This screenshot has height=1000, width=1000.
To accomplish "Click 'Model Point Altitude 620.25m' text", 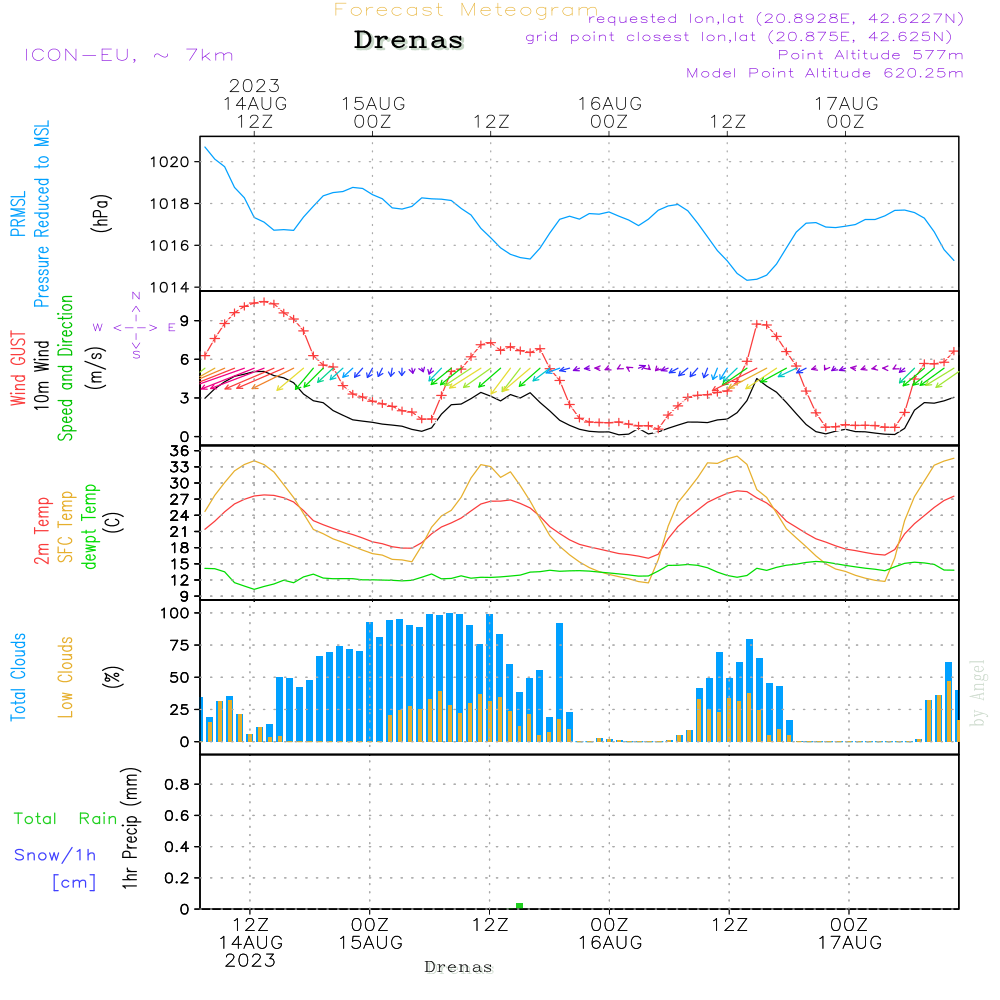I will tap(825, 73).
